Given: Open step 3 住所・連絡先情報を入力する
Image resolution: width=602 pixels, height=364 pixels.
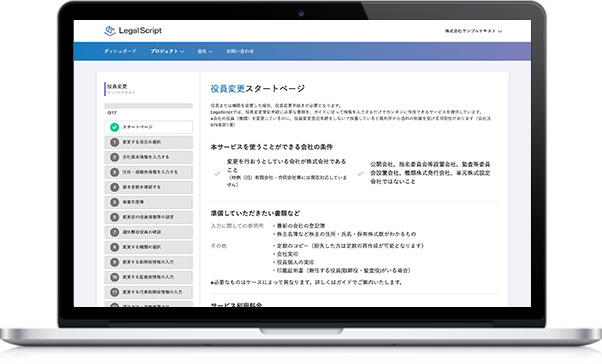Looking at the screenshot, I should [149, 172].
